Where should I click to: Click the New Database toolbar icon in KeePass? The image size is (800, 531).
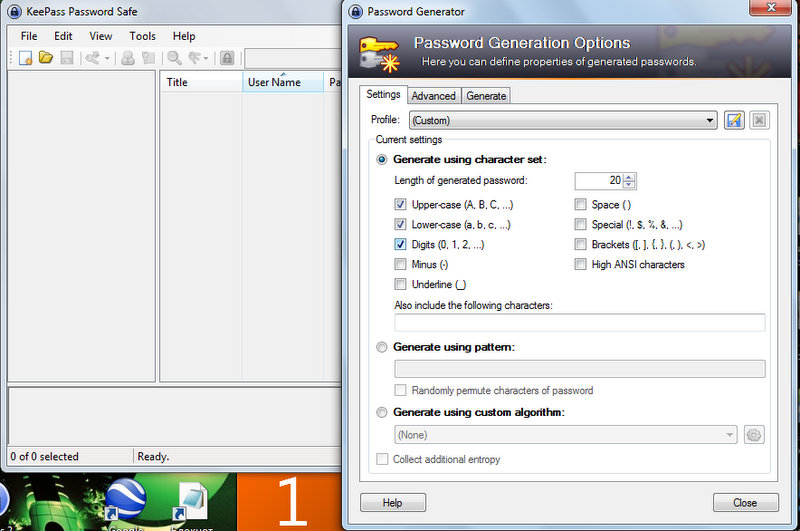coord(26,58)
